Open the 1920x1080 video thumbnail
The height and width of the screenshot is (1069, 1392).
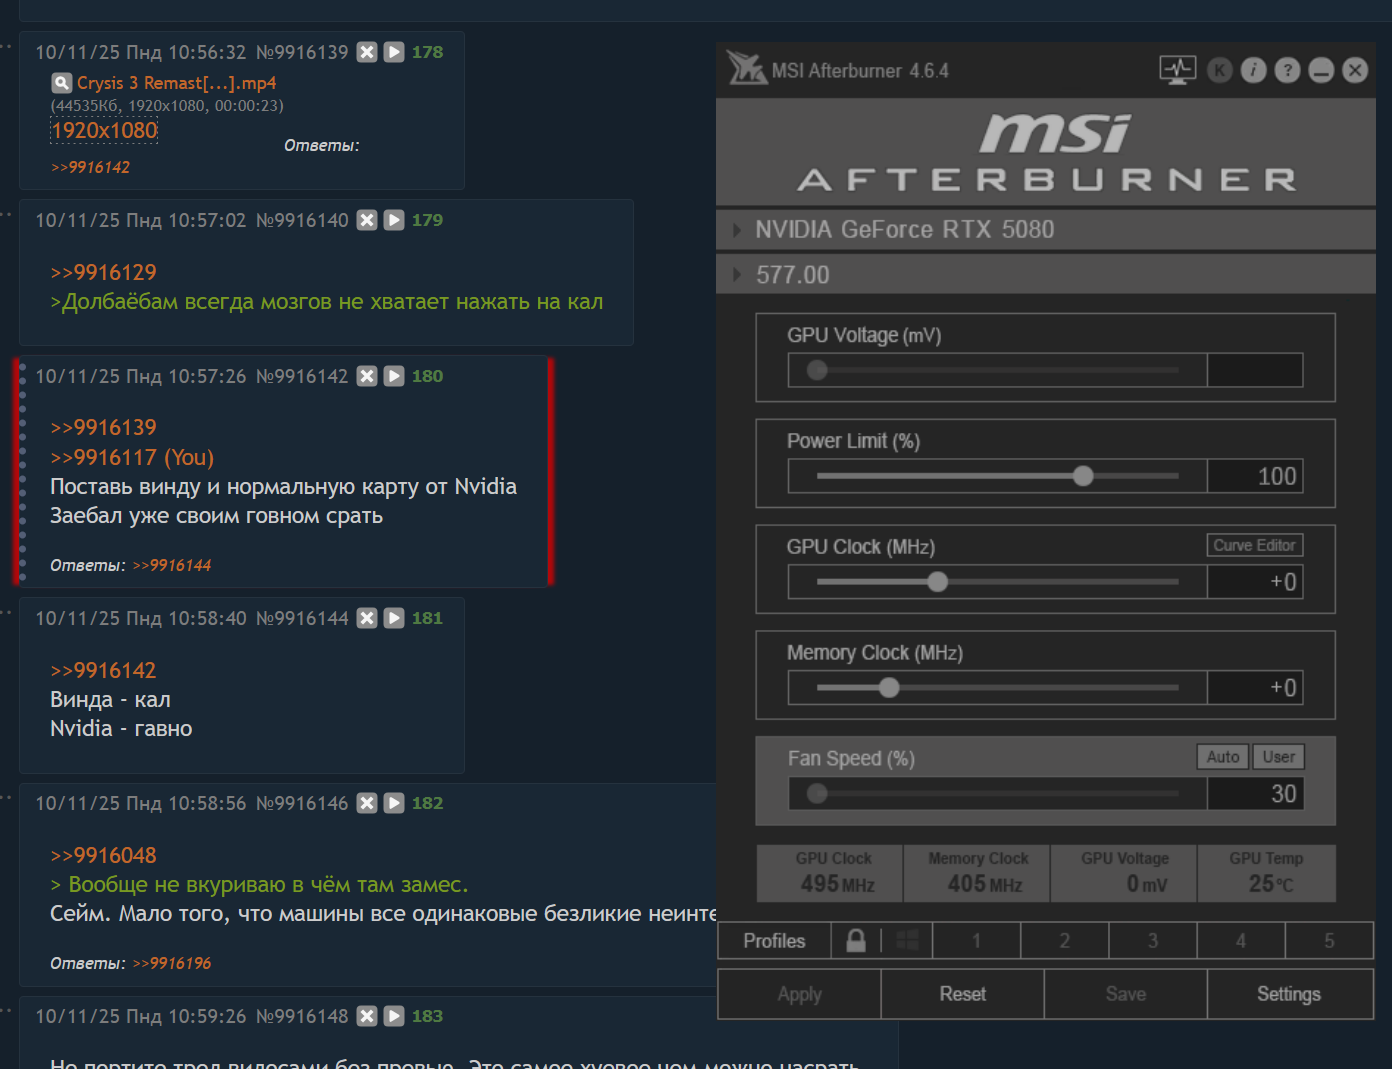pos(105,130)
